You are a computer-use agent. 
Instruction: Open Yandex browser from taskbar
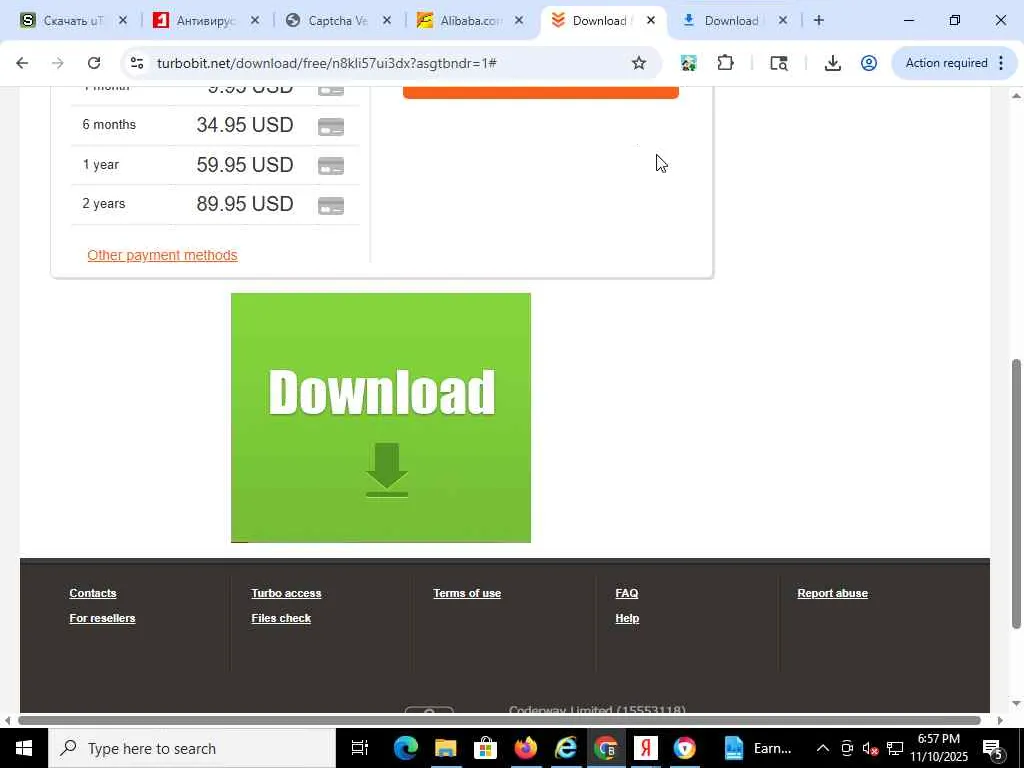point(645,748)
